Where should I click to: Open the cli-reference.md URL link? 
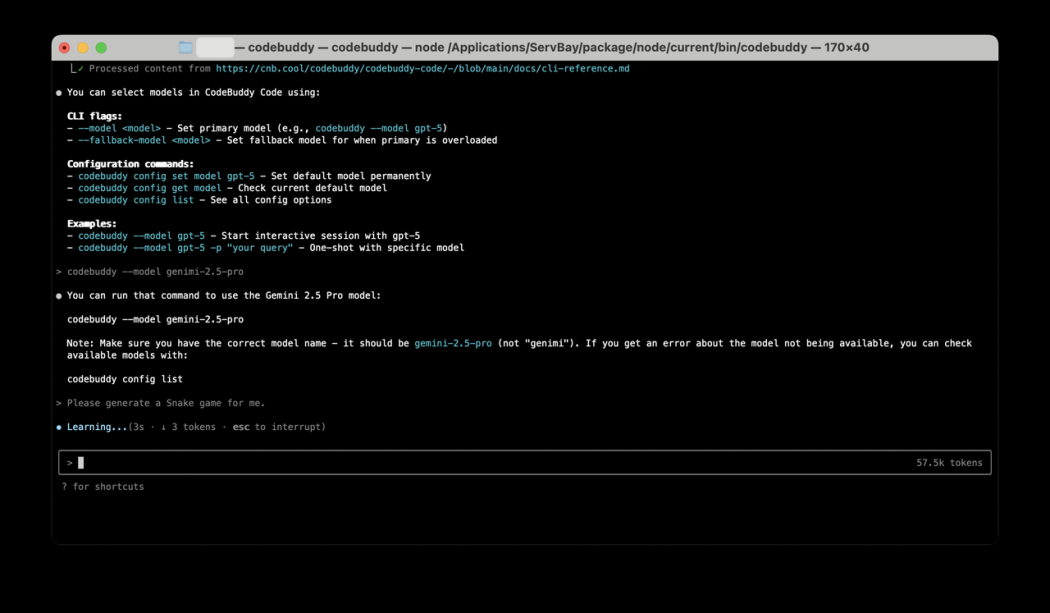[423, 68]
